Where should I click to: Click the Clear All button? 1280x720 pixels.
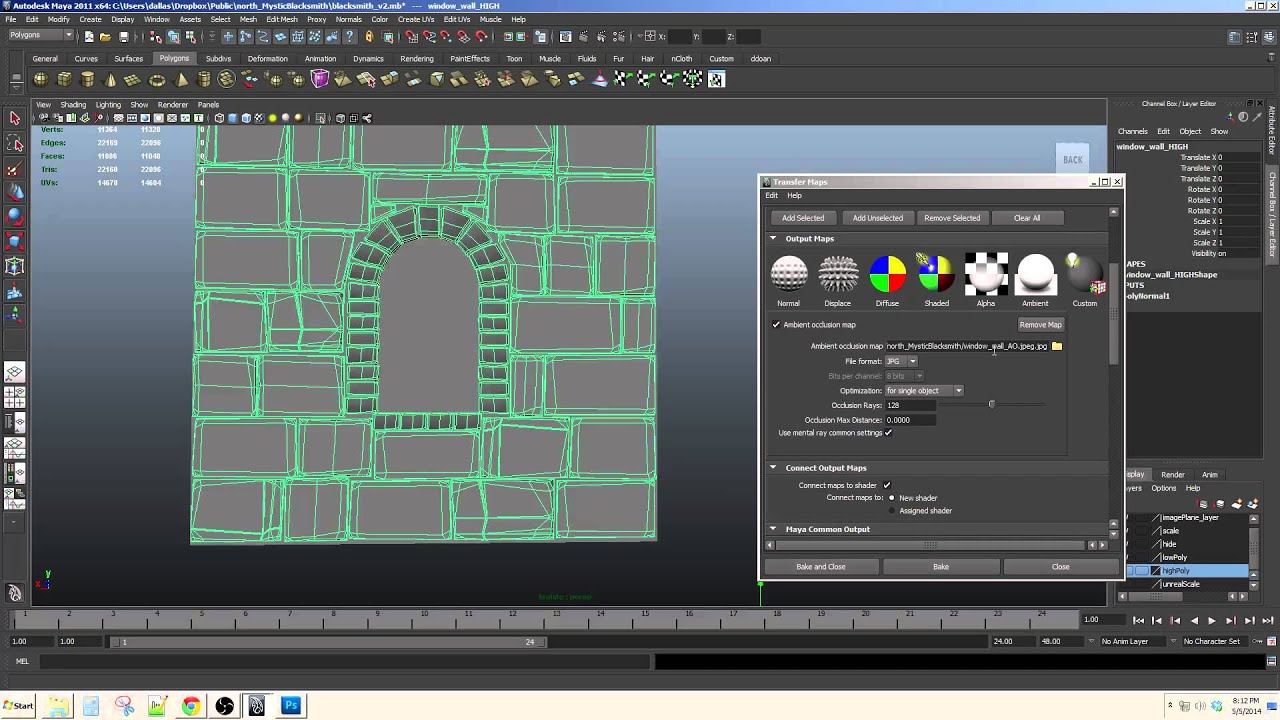1027,218
